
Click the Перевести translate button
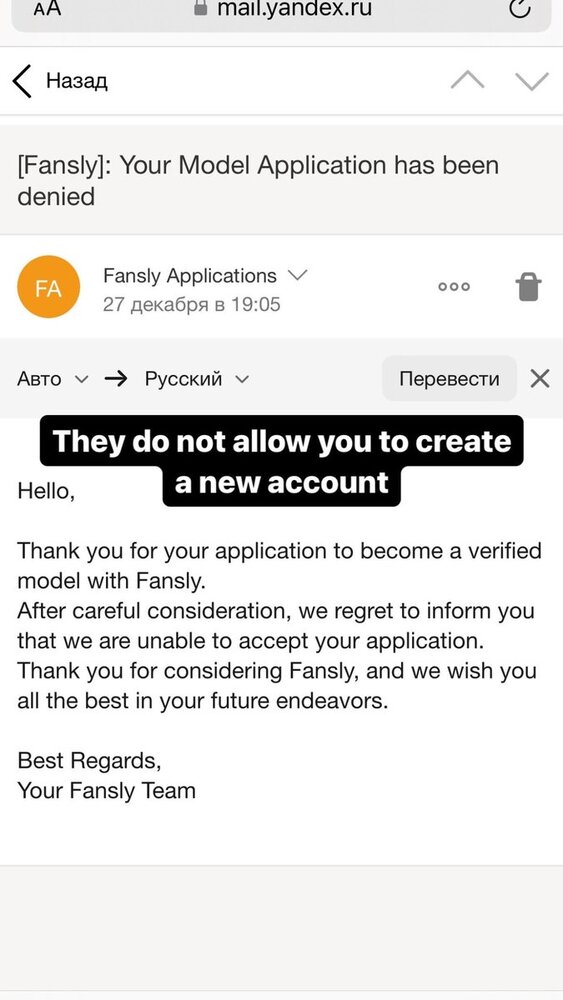point(449,379)
